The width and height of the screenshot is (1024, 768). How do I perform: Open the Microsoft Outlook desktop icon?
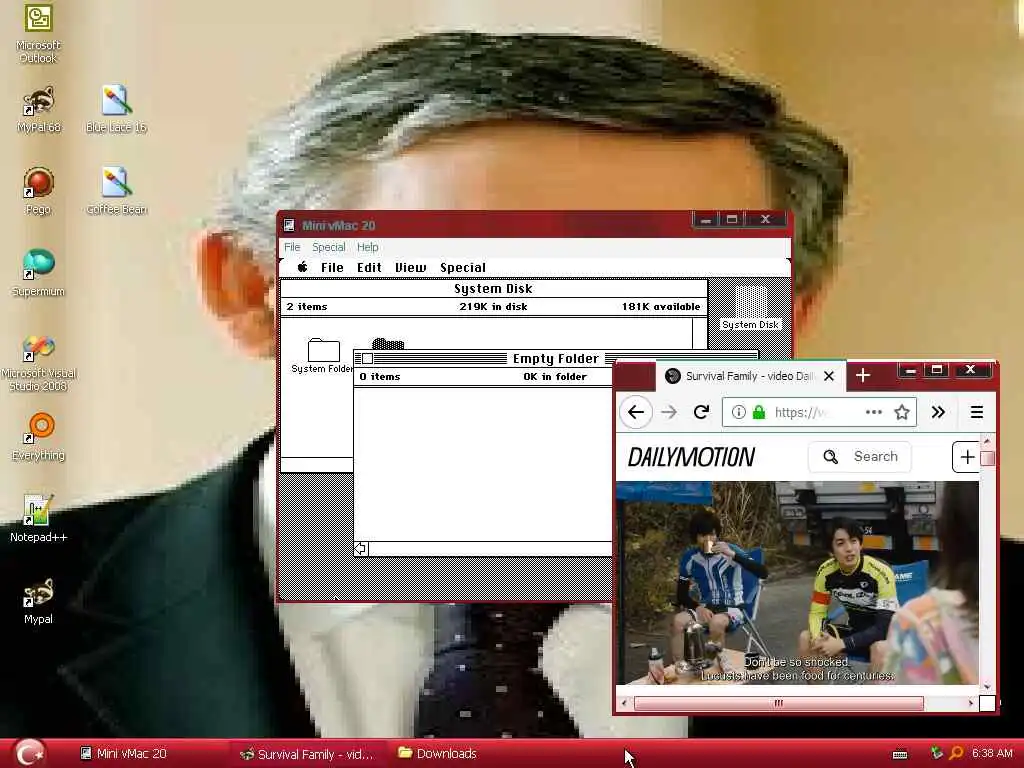pos(38,33)
